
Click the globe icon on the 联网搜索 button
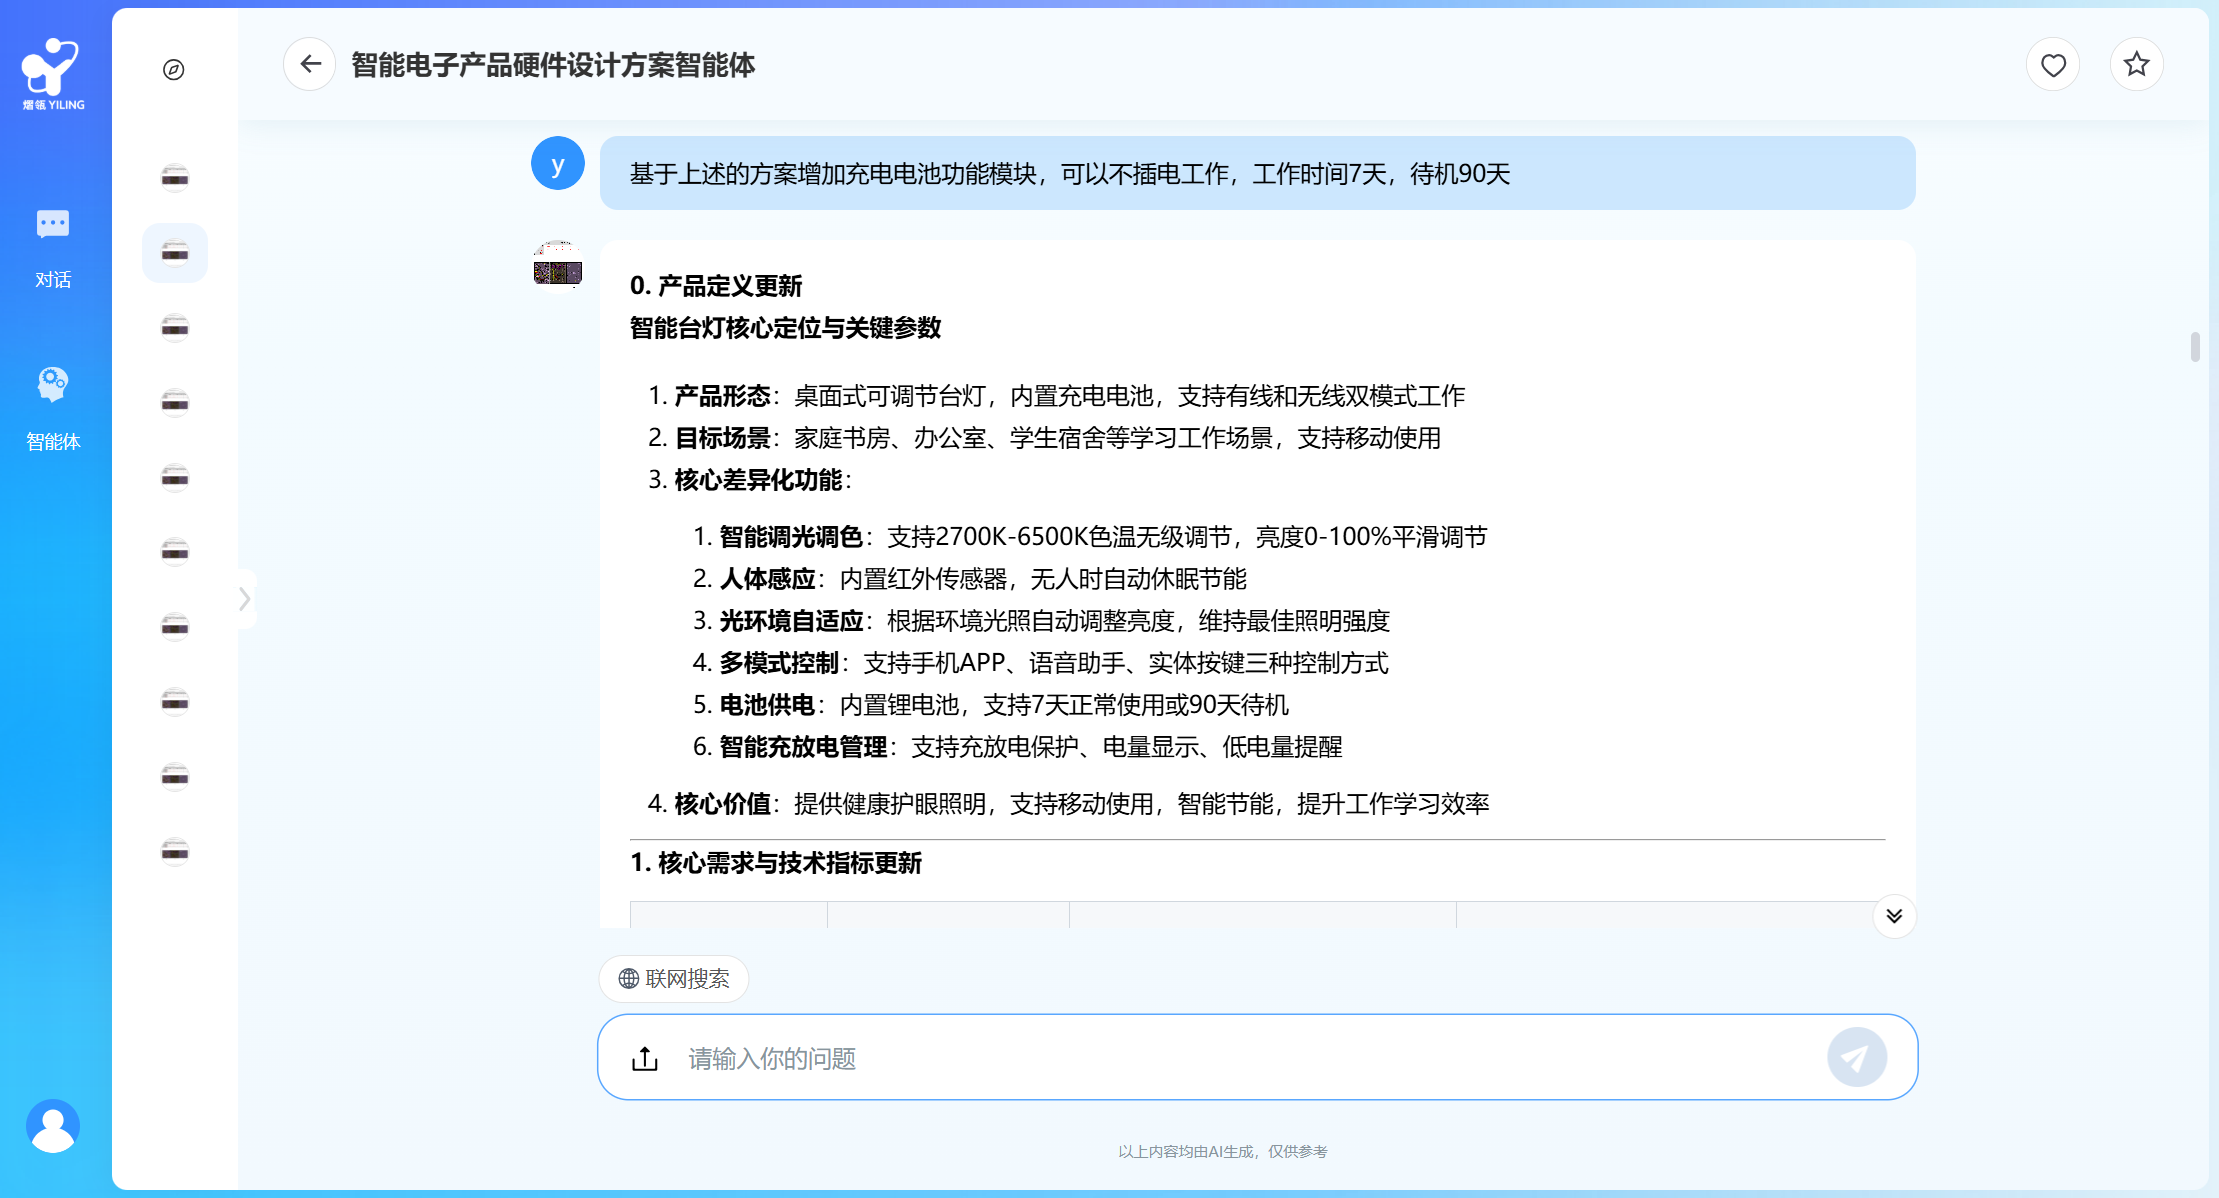630,979
